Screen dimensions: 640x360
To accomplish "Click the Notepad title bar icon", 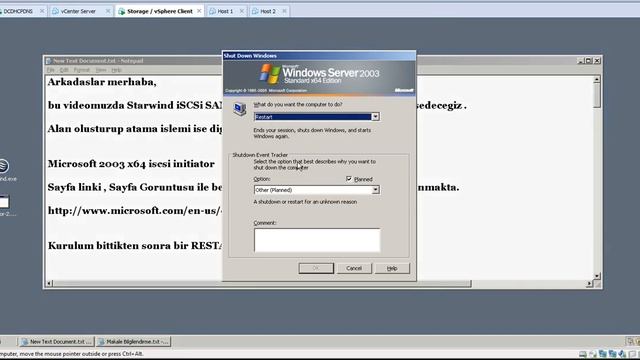I will click(x=49, y=61).
